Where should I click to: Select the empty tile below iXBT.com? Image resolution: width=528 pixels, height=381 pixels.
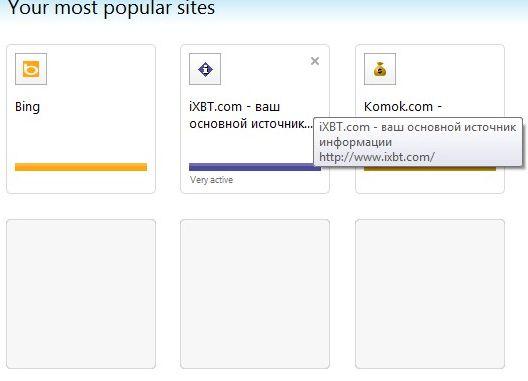[x=255, y=294]
